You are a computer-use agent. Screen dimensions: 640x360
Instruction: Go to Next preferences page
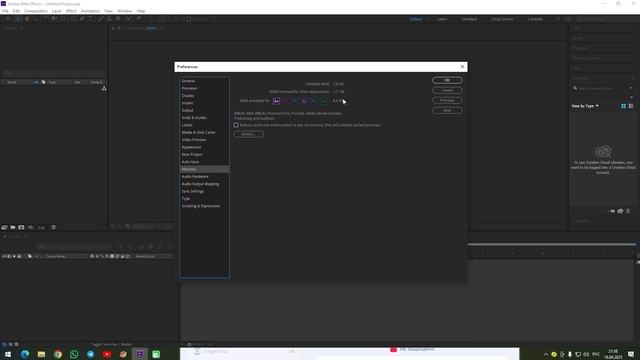pyautogui.click(x=447, y=110)
